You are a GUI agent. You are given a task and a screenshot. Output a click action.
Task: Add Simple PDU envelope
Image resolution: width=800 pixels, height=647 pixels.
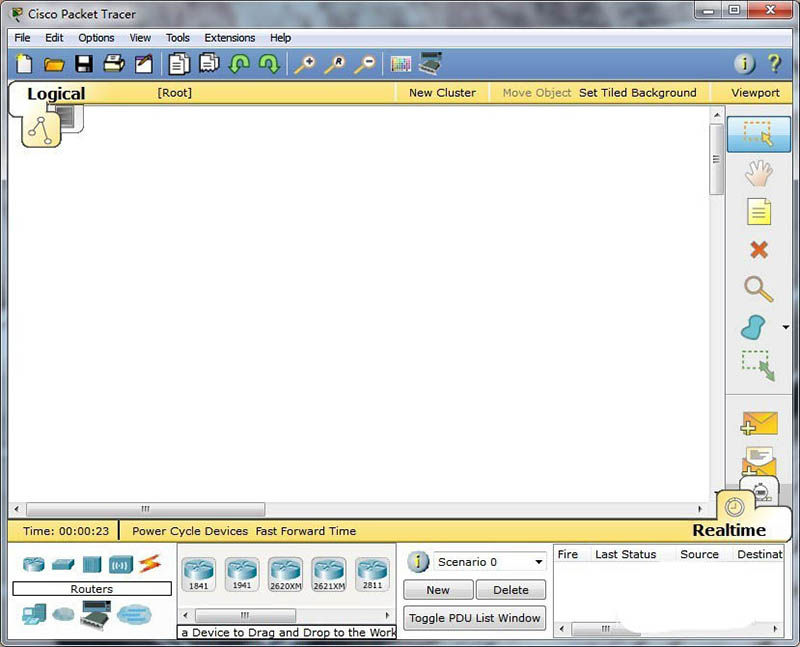(759, 424)
